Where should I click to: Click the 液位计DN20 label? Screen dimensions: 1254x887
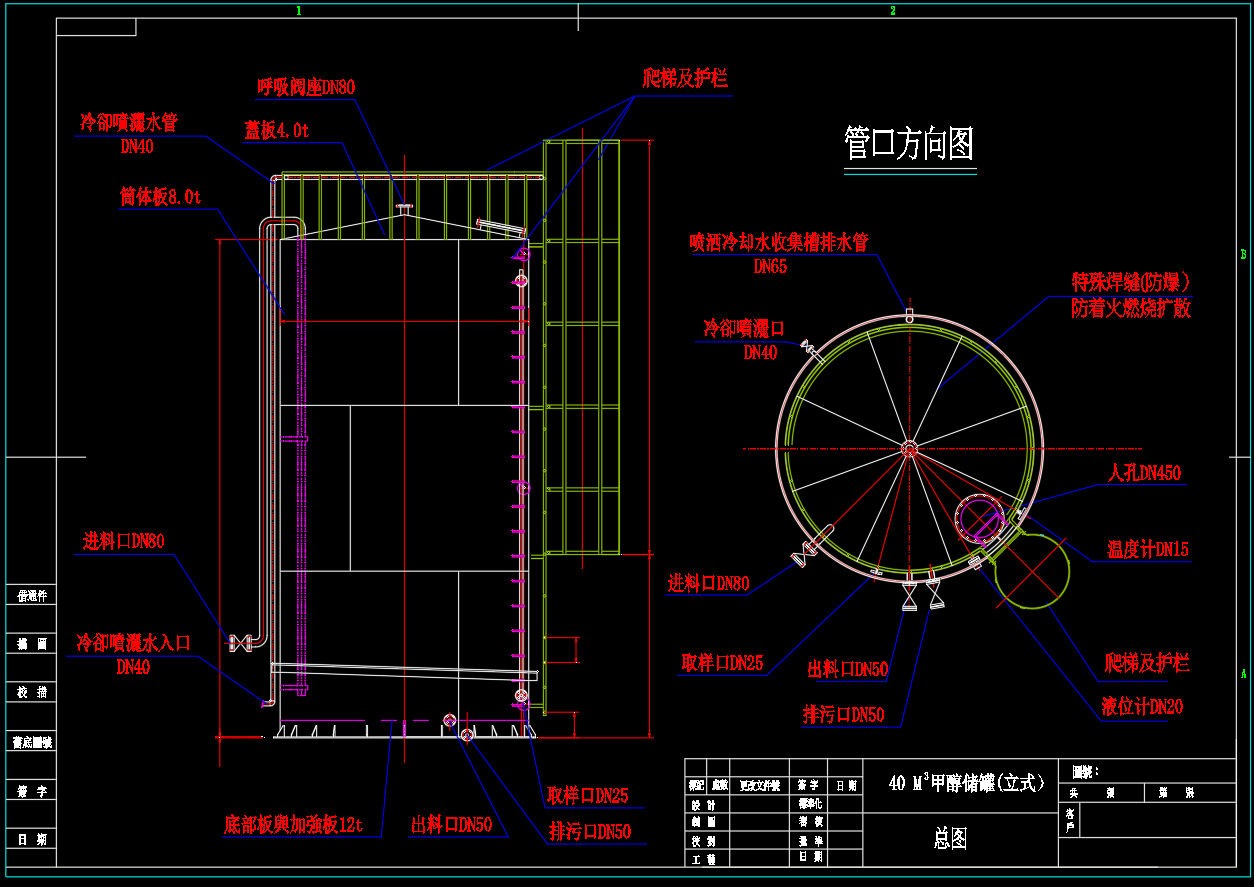tap(1142, 707)
